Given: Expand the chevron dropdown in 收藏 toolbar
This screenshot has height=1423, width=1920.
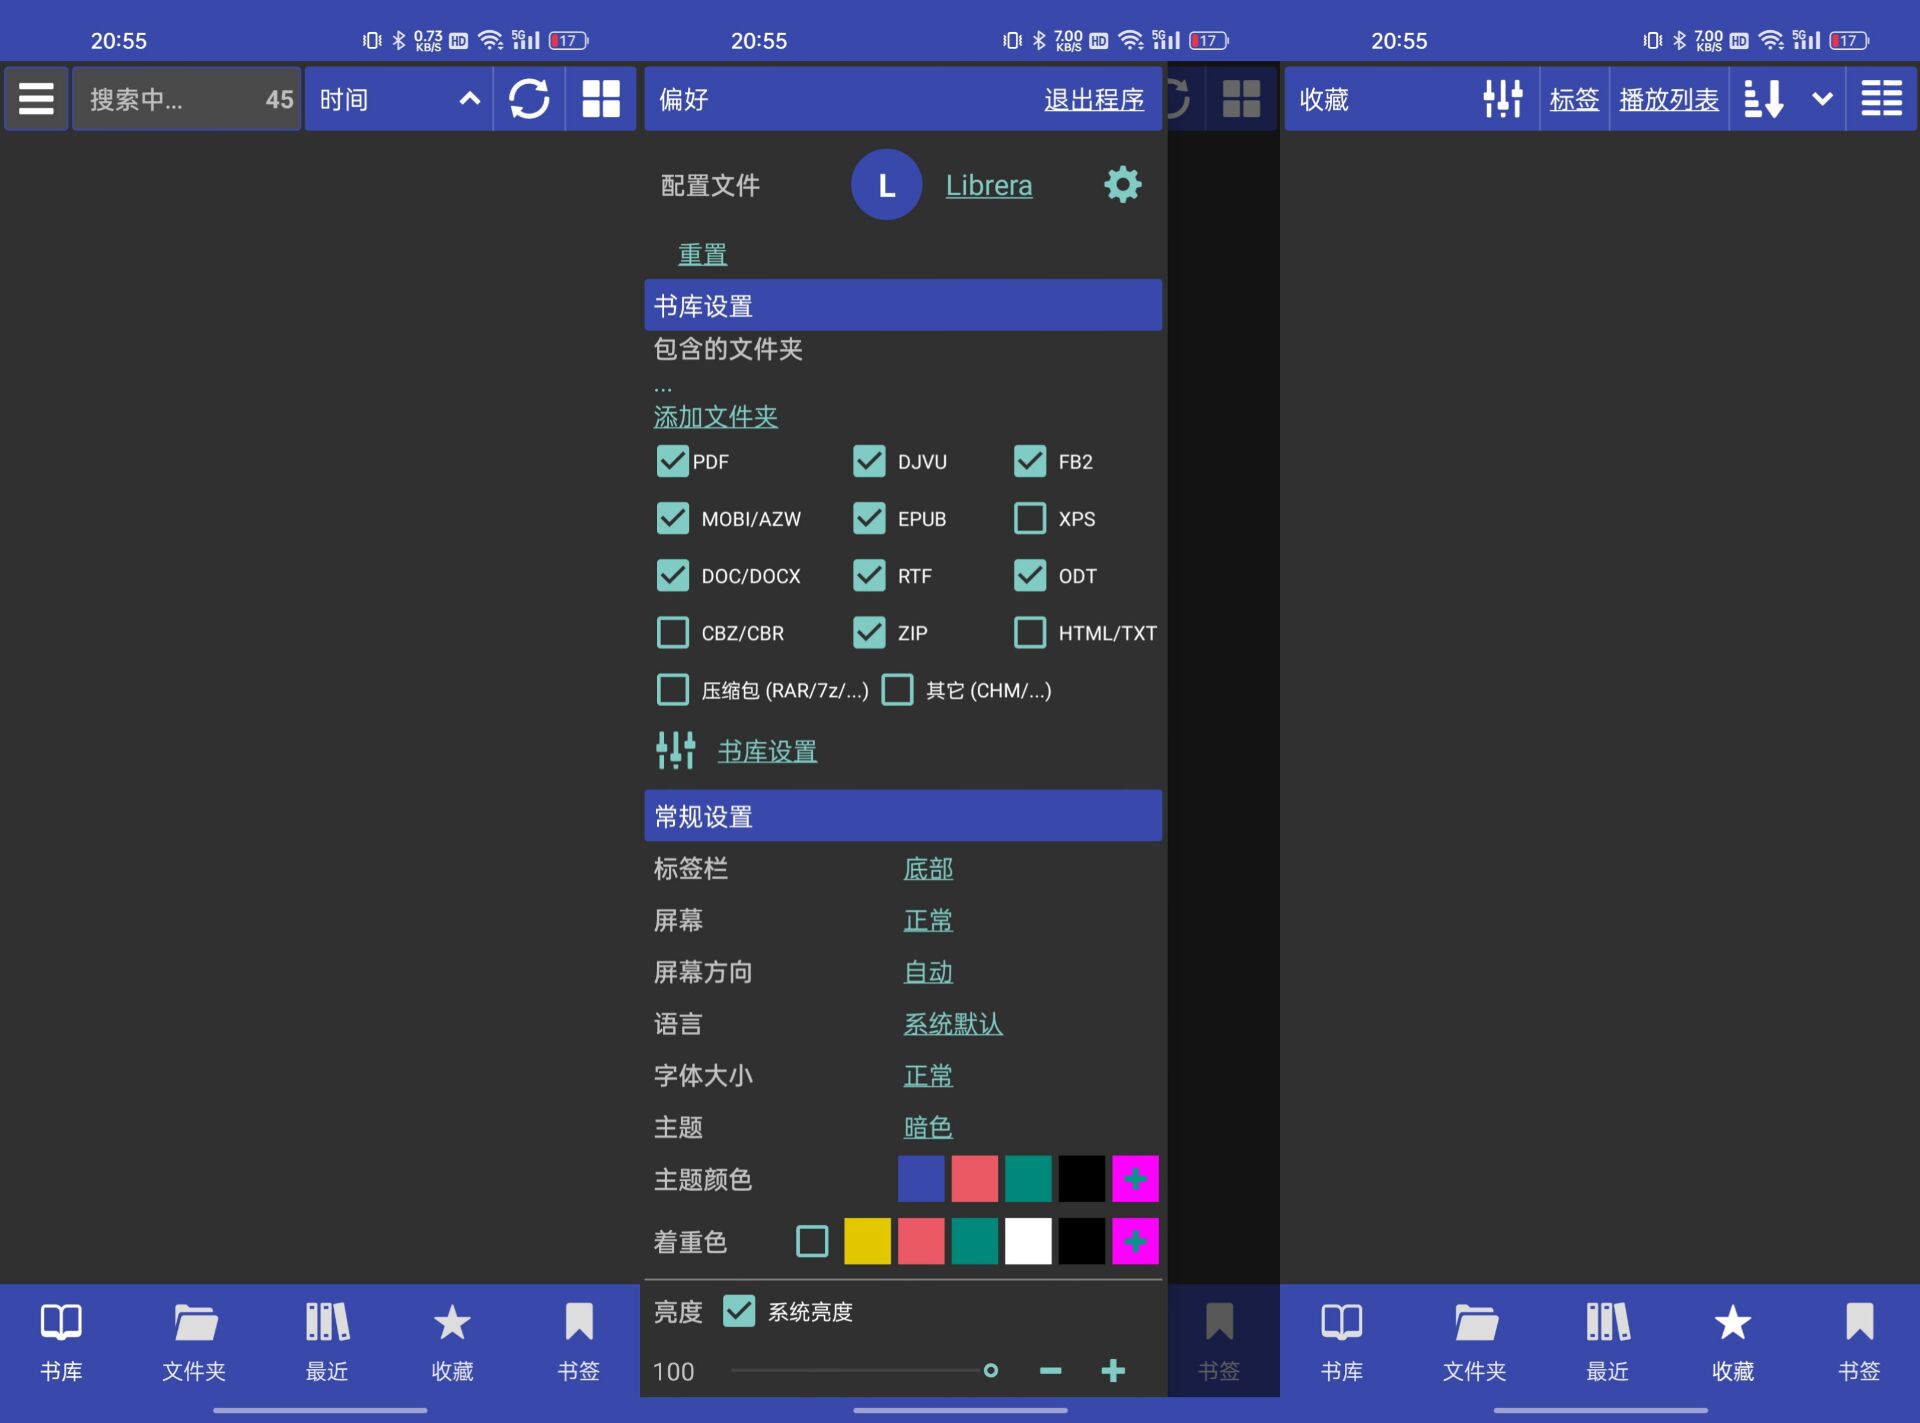Looking at the screenshot, I should click(x=1822, y=99).
